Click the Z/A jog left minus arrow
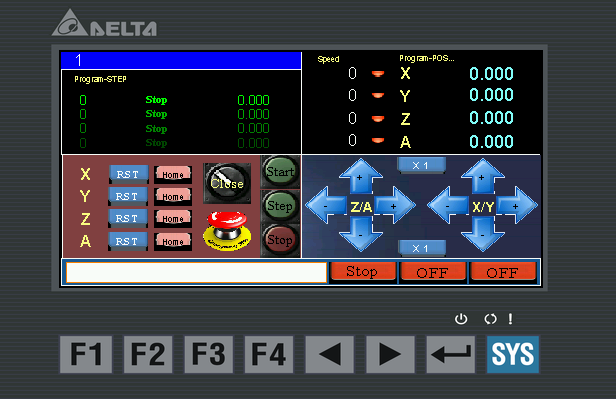Image resolution: width=616 pixels, height=399 pixels. (327, 205)
